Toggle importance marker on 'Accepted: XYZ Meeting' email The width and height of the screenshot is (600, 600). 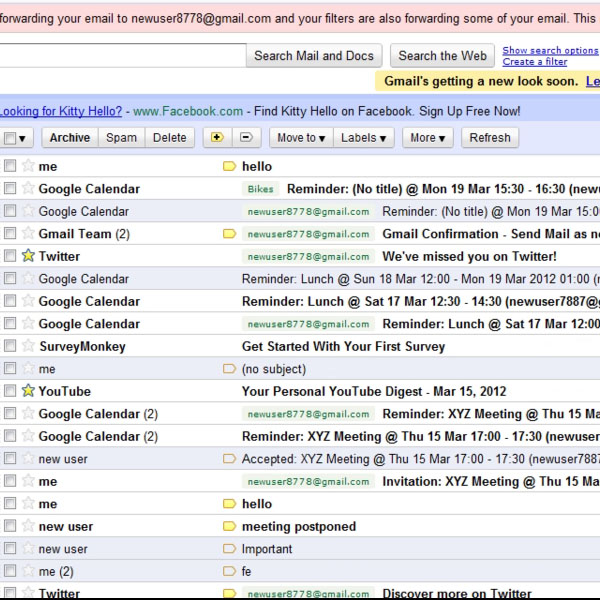click(229, 458)
